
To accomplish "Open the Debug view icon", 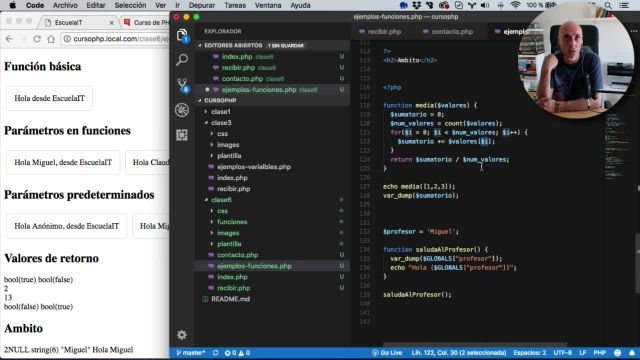I will 182,110.
